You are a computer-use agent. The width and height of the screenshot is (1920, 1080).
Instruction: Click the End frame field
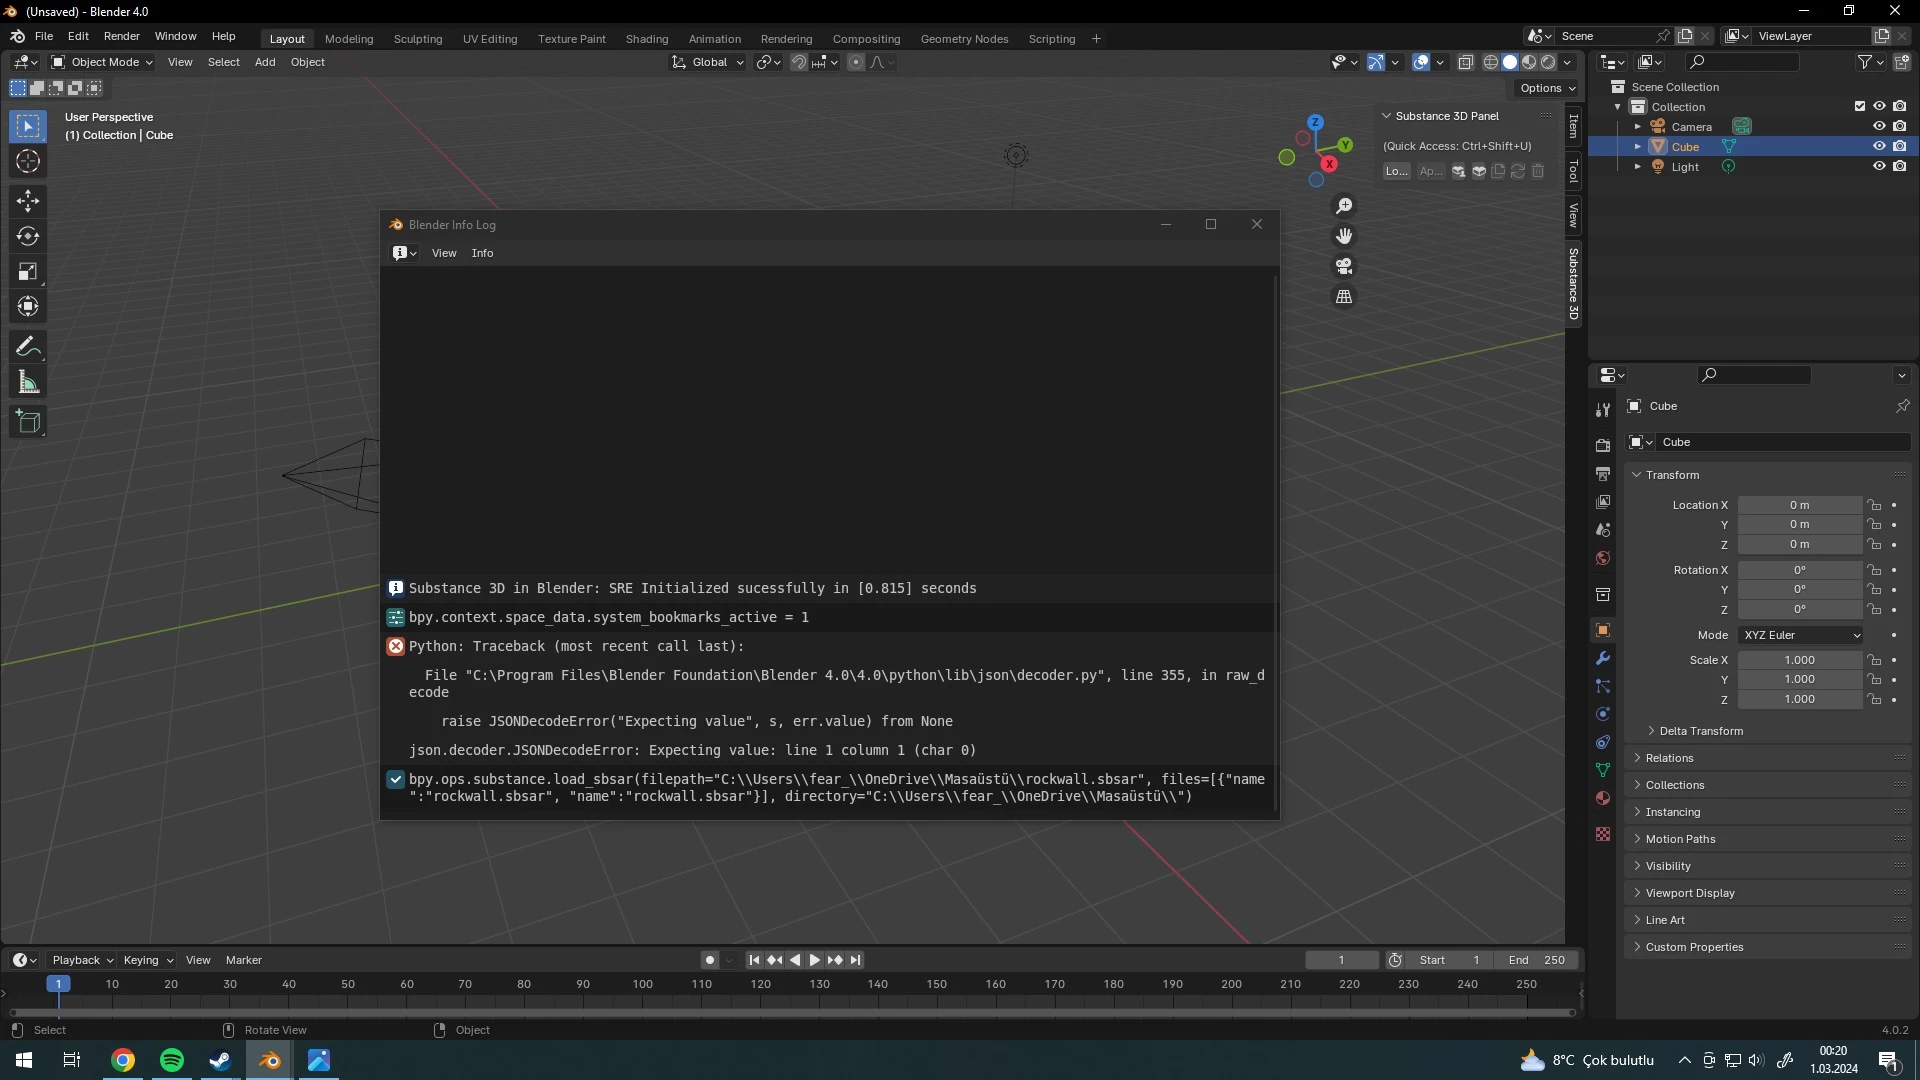[1536, 960]
